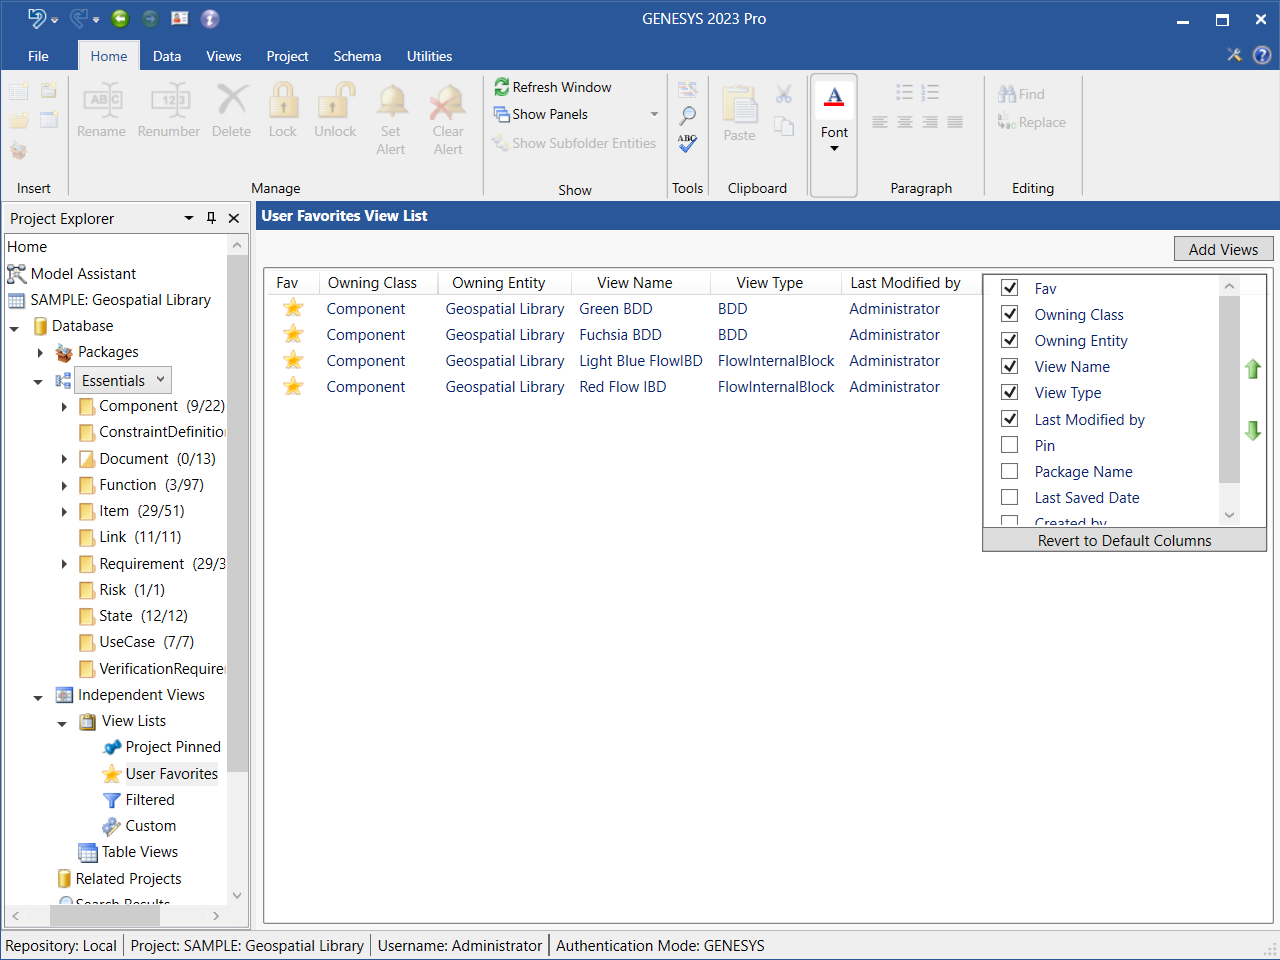Viewport: 1280px width, 960px height.
Task: Open the Utilities tab
Action: (429, 57)
